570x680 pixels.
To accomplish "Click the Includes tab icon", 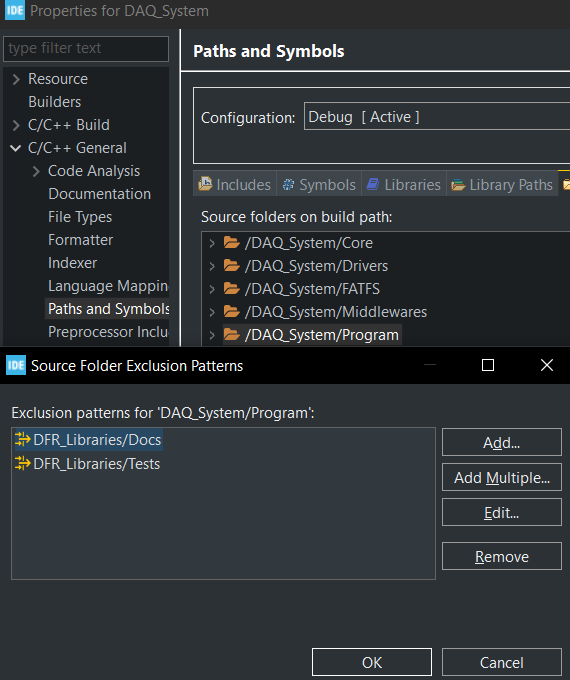I will 205,184.
